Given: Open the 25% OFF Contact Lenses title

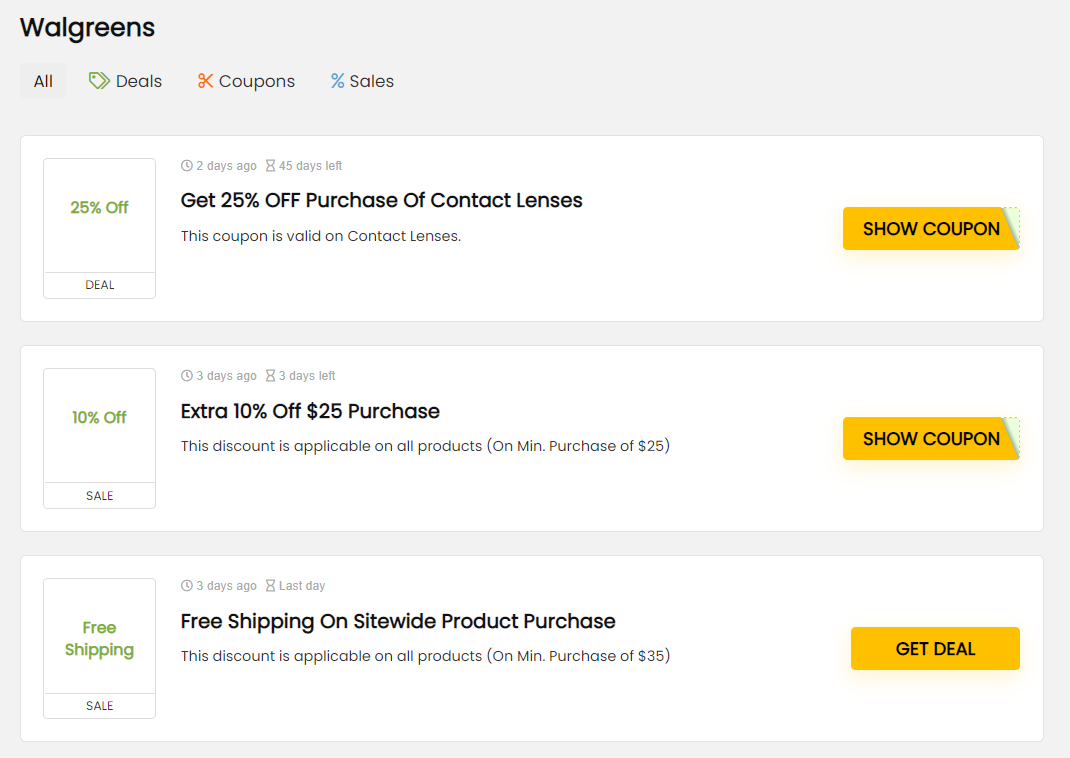Looking at the screenshot, I should [381, 201].
